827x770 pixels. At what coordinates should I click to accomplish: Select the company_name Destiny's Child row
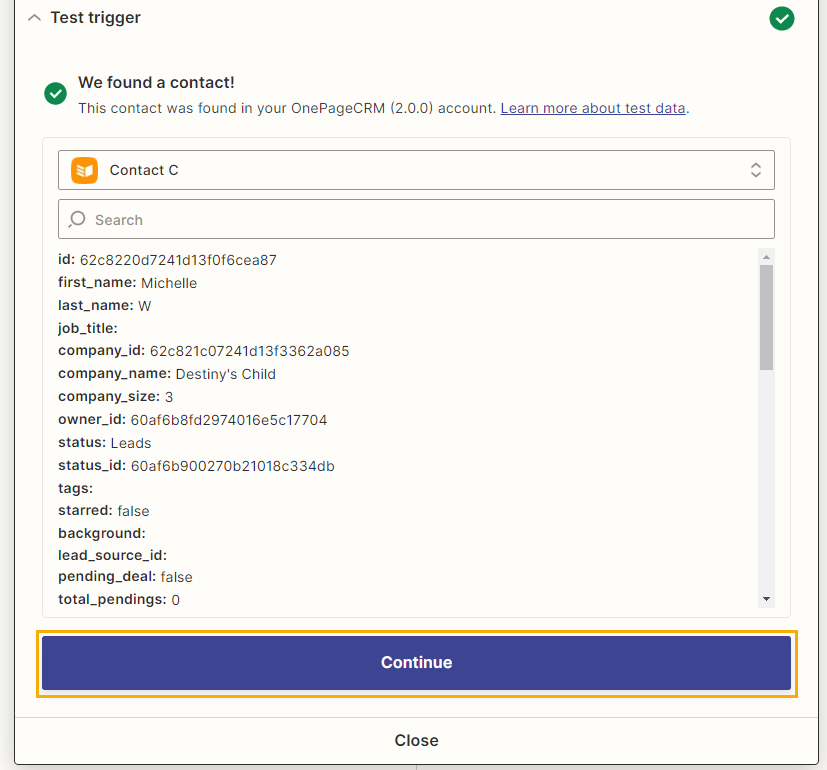(167, 374)
